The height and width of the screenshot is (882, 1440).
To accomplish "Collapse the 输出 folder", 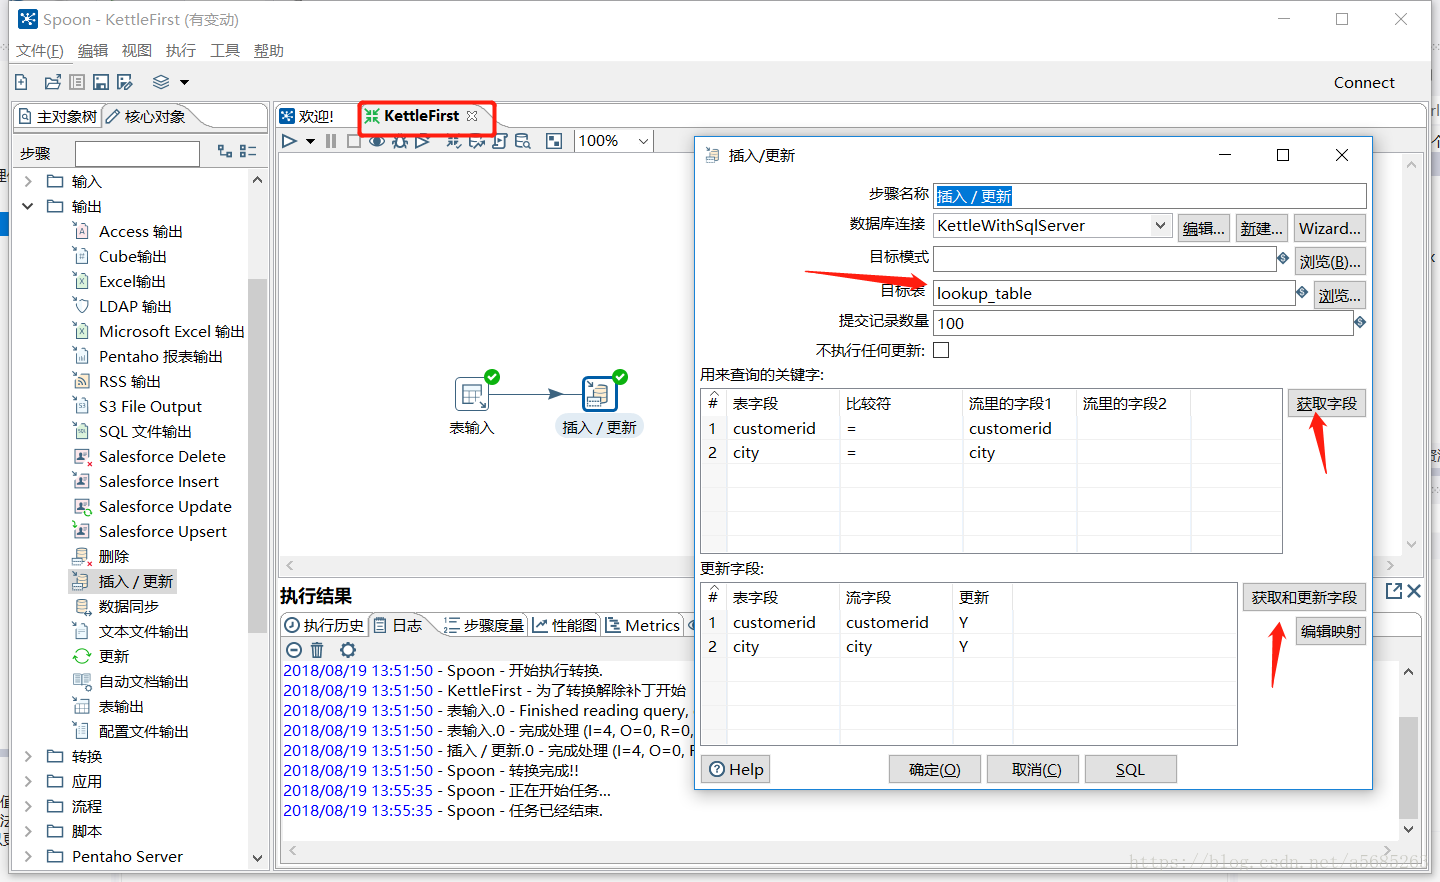I will point(28,206).
